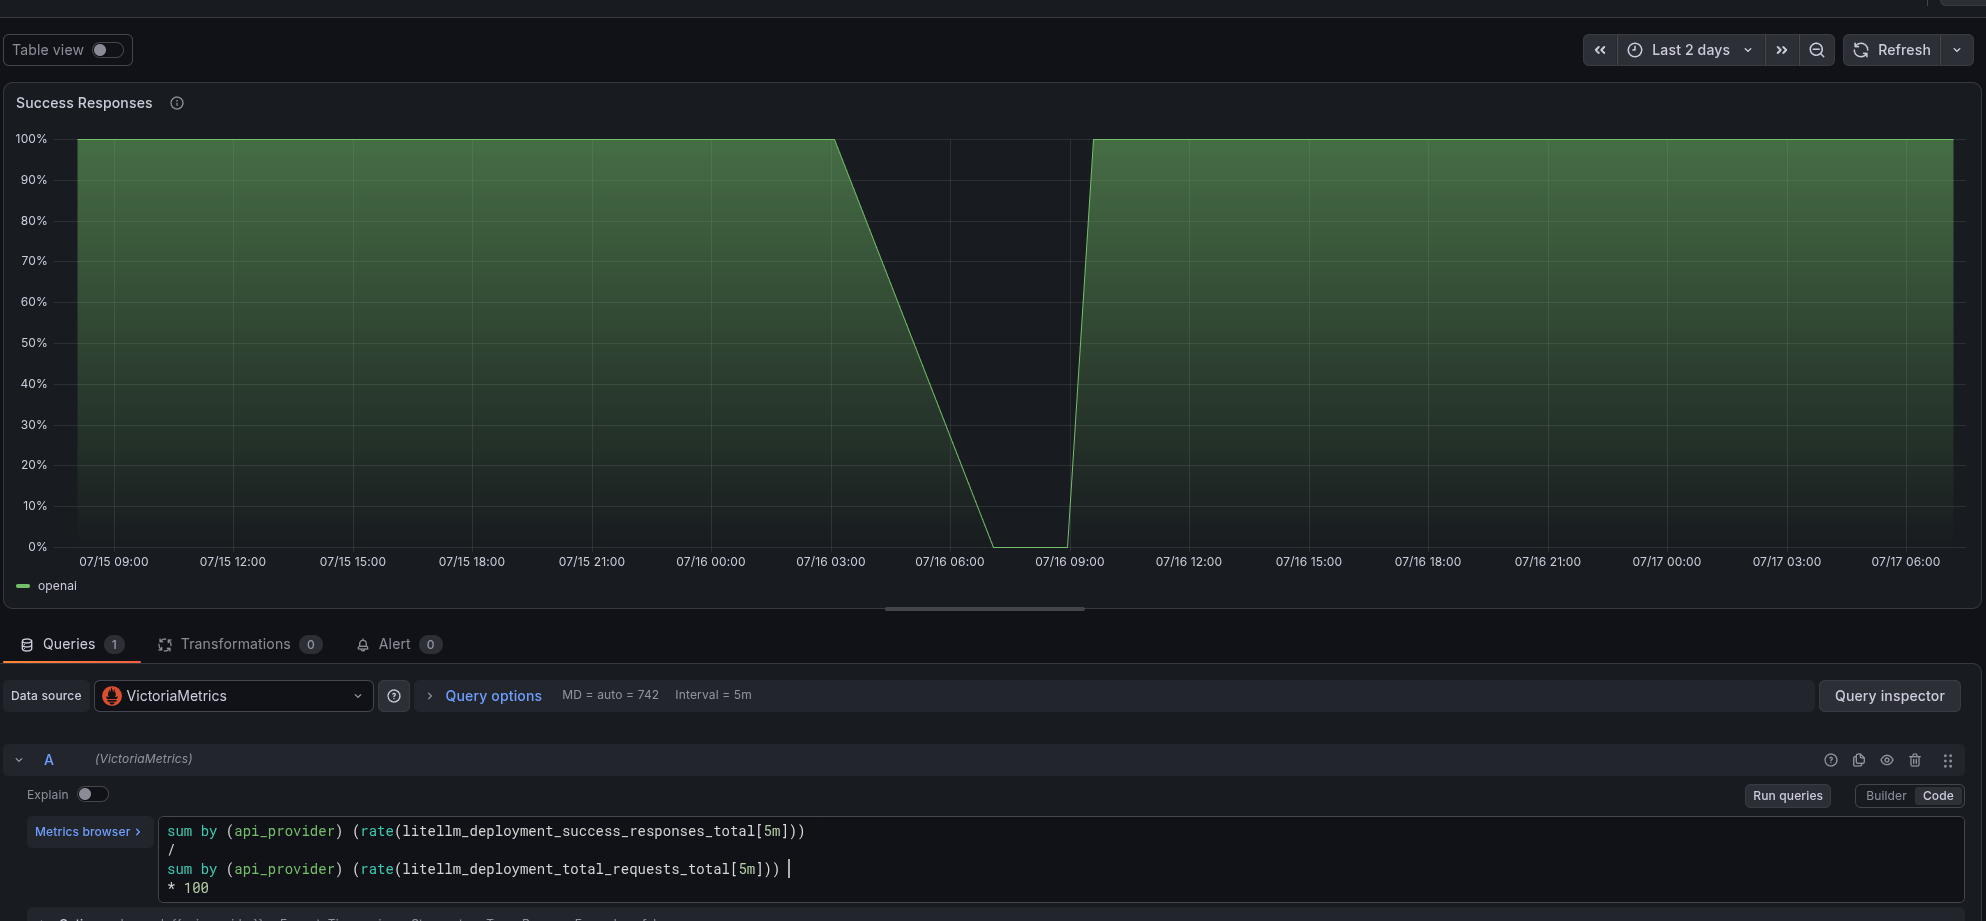1986x921 pixels.
Task: Show help for query A
Action: coord(1831,760)
